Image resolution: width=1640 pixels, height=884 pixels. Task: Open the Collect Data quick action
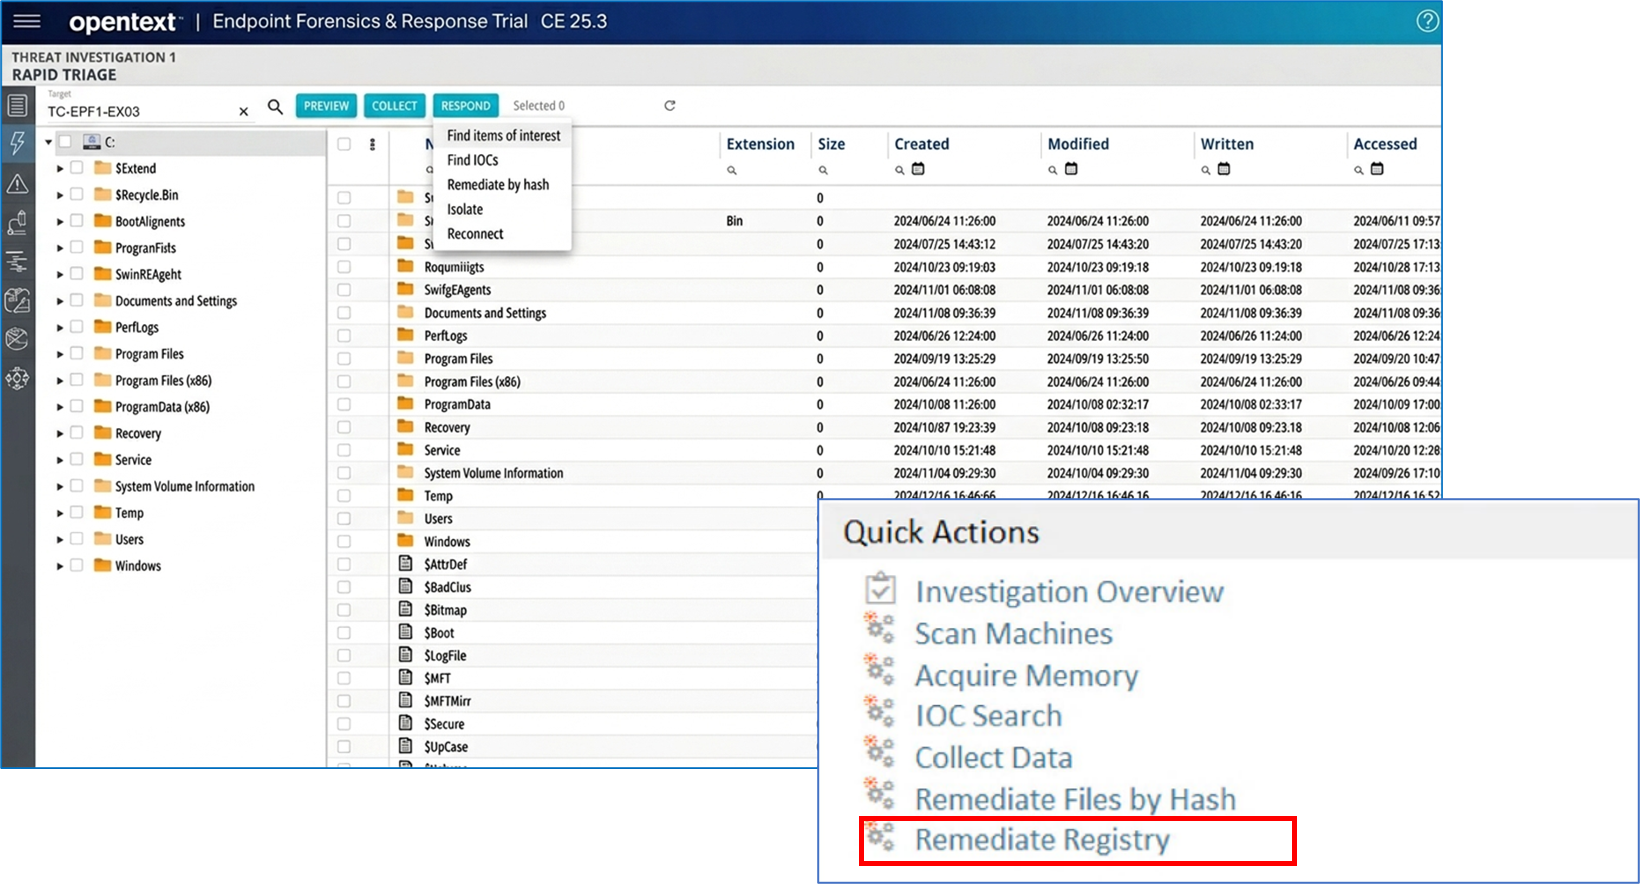click(x=994, y=758)
